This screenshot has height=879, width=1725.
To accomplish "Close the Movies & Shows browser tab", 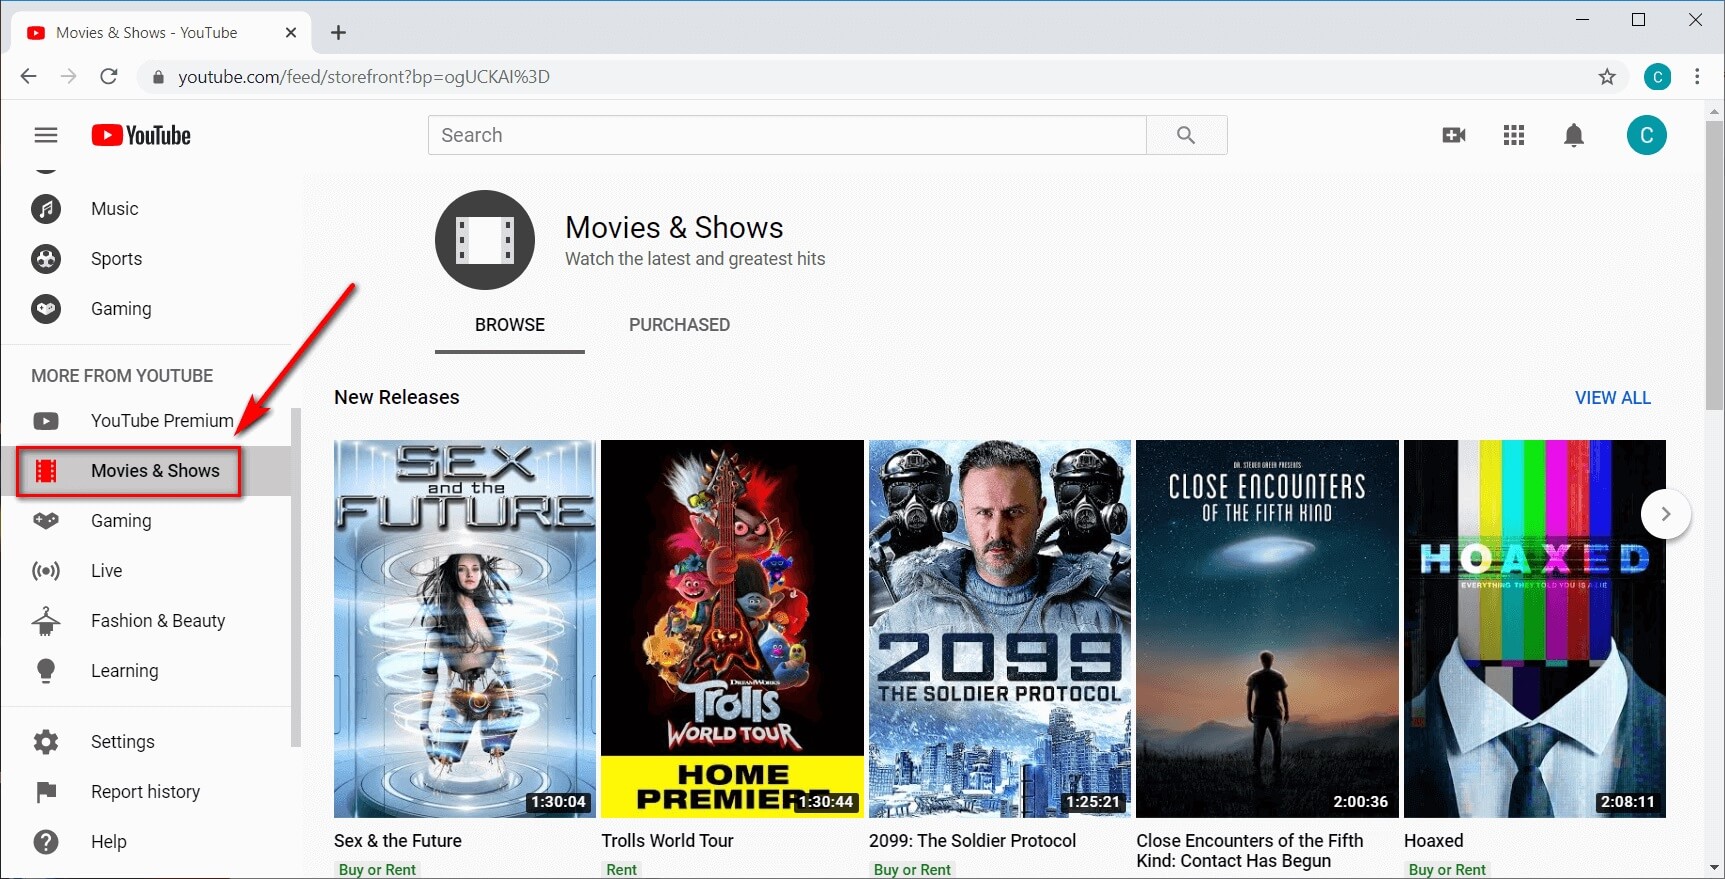I will coord(291,33).
